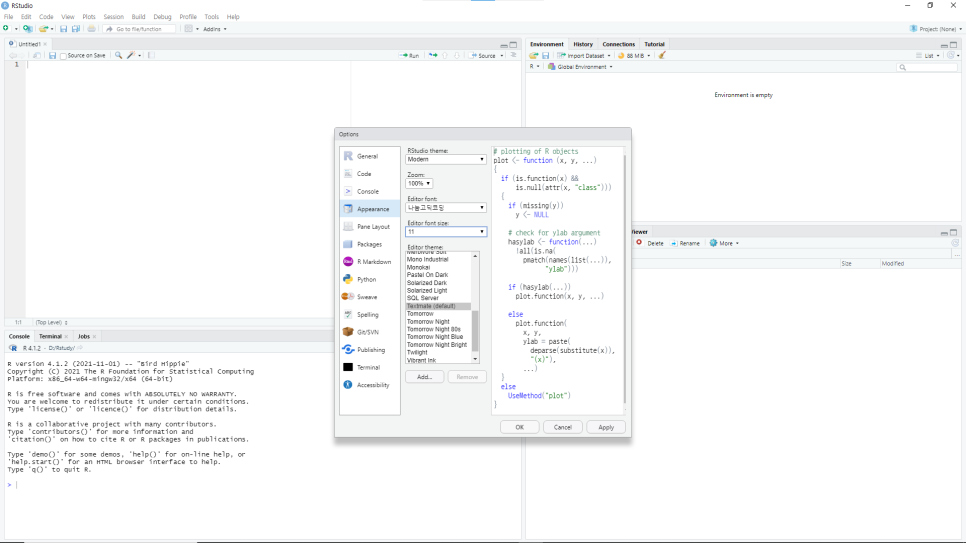Open the memory usage 88 MB dropdown
Image resolution: width=966 pixels, height=543 pixels.
634,55
